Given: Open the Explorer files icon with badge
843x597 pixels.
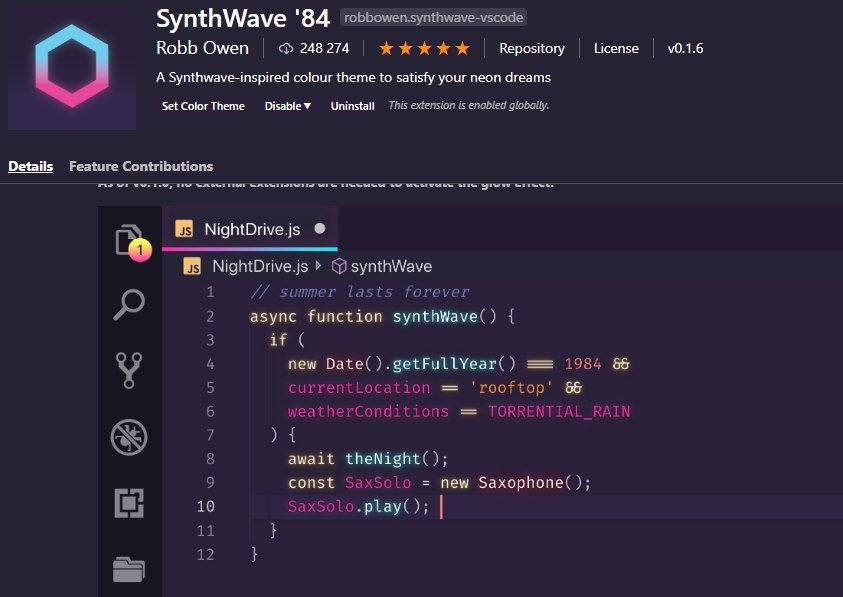Looking at the screenshot, I should click(x=132, y=242).
